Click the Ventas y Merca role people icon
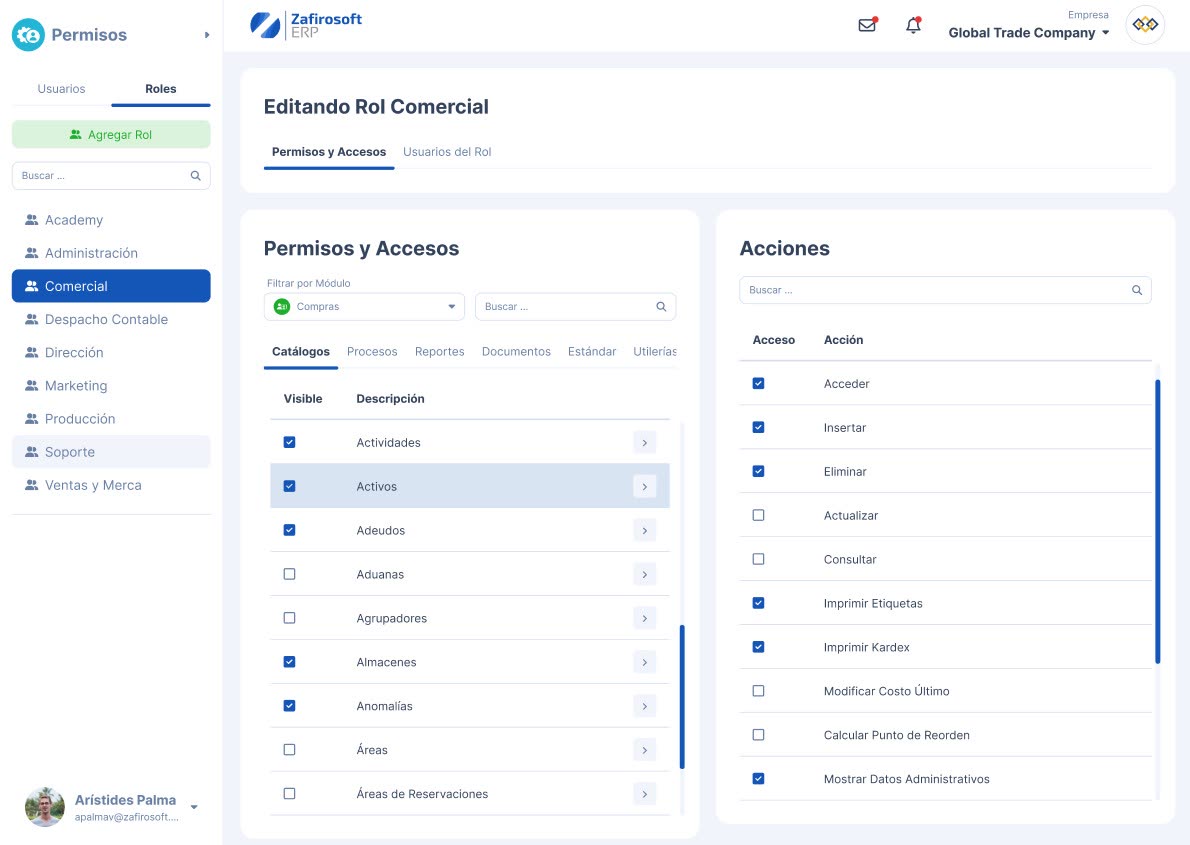This screenshot has height=845, width=1190. coord(31,485)
